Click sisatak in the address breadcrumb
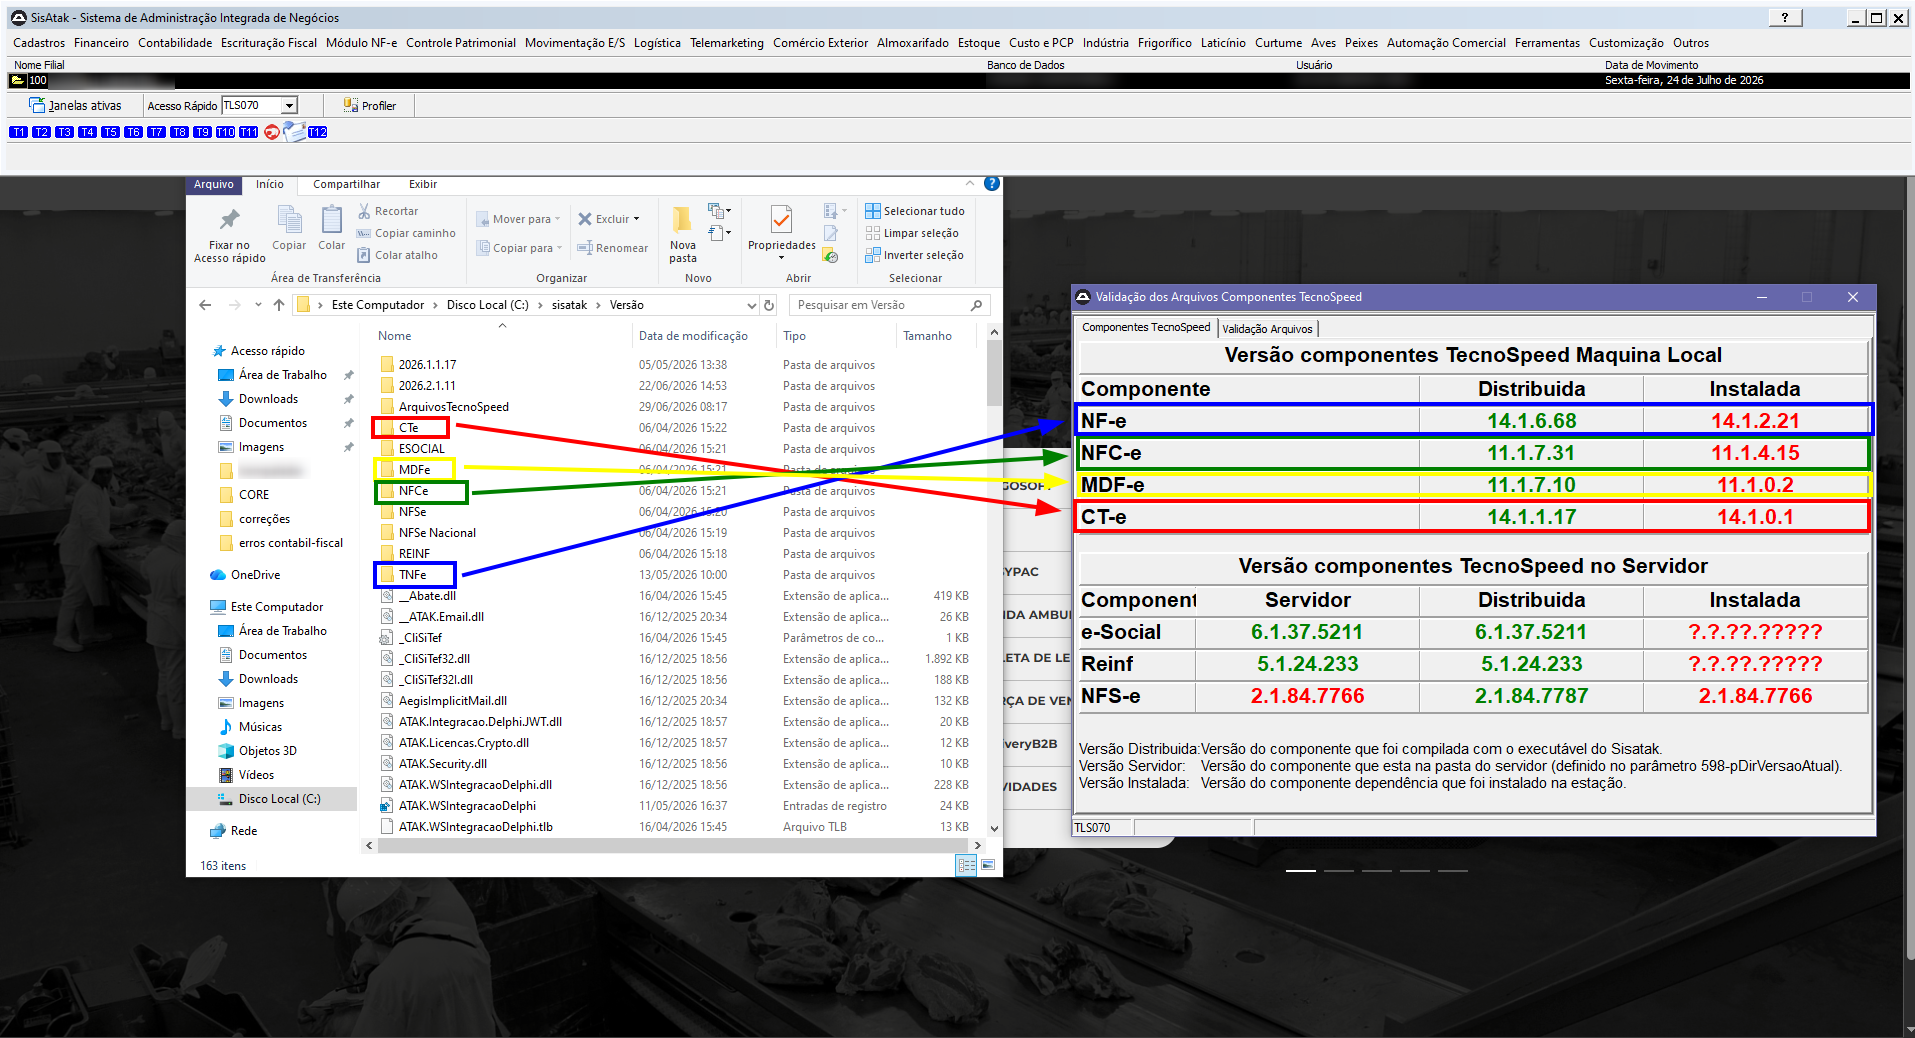The image size is (1915, 1038). 569,305
